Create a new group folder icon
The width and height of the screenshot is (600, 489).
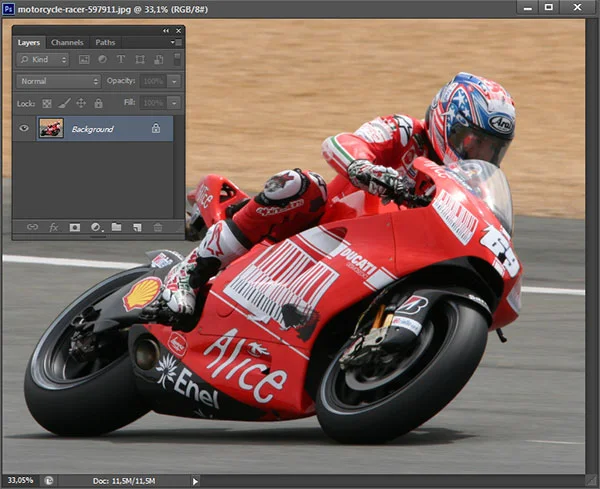tap(116, 227)
